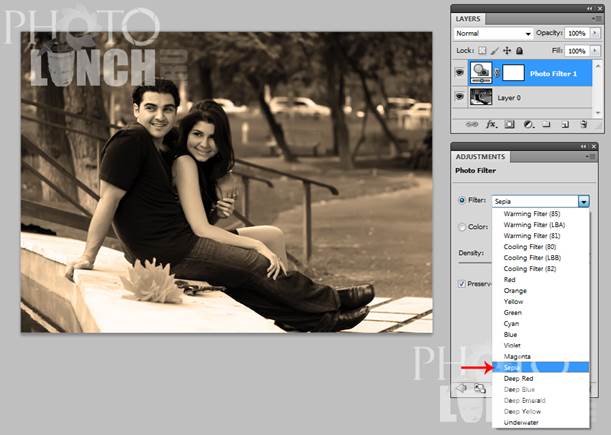Select the Photo Filter 1 layer name

[x=553, y=73]
